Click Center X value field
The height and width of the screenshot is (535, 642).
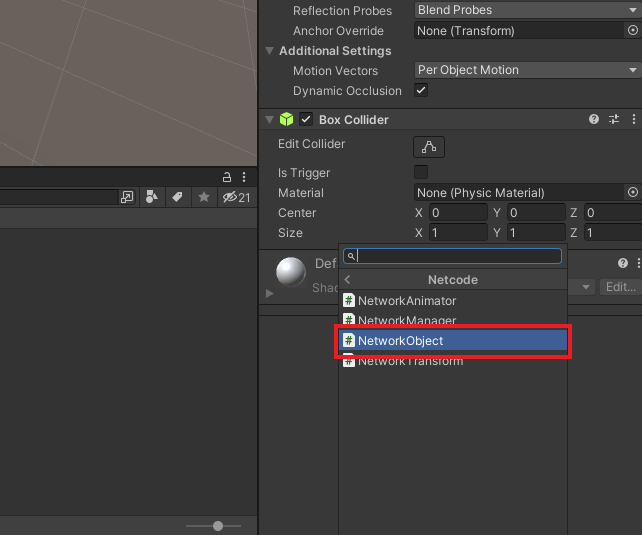click(458, 212)
